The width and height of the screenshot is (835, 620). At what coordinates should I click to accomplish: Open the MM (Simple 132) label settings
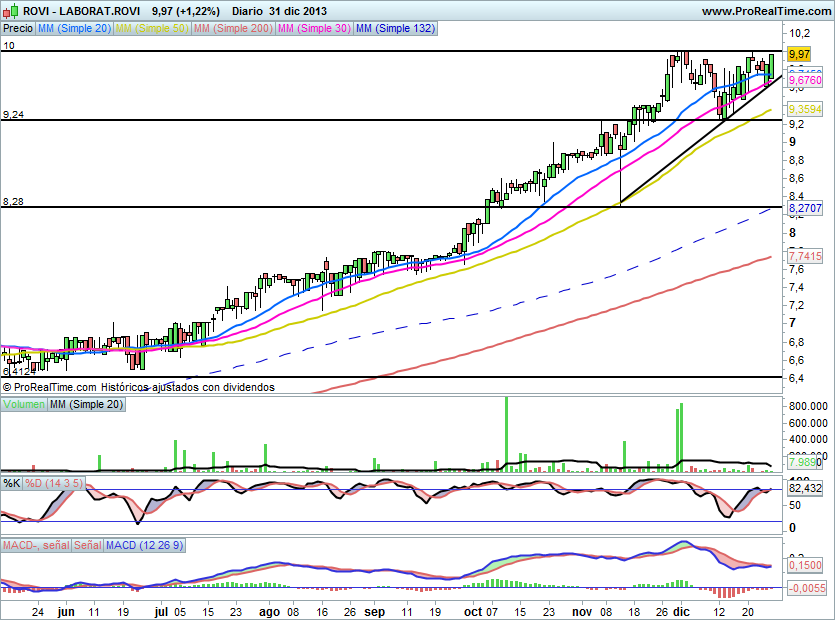click(395, 29)
